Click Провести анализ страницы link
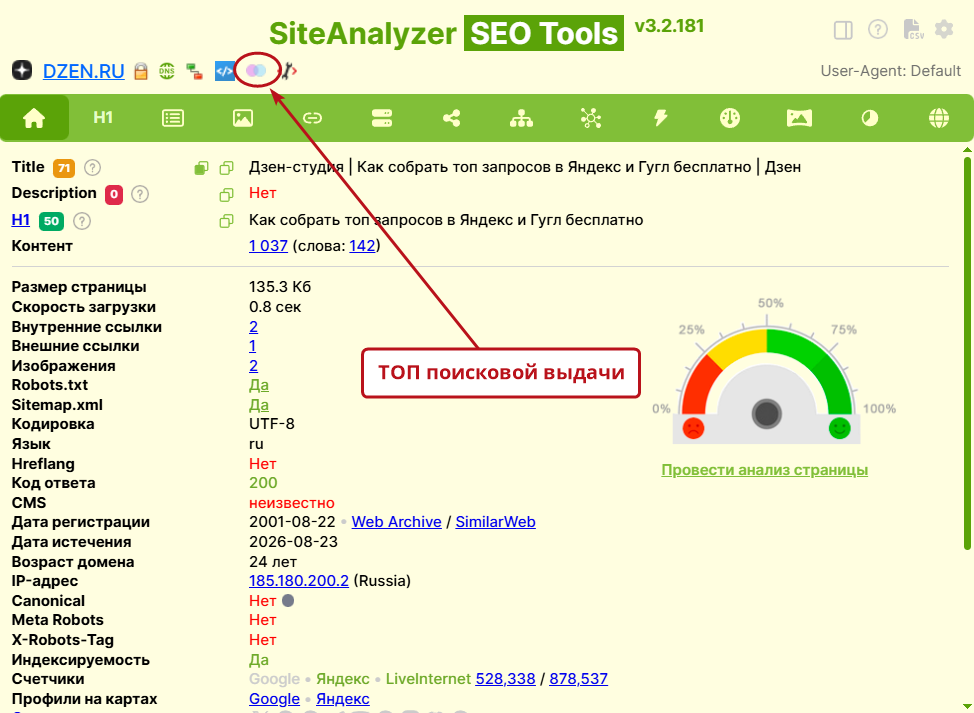974x713 pixels. [x=765, y=470]
